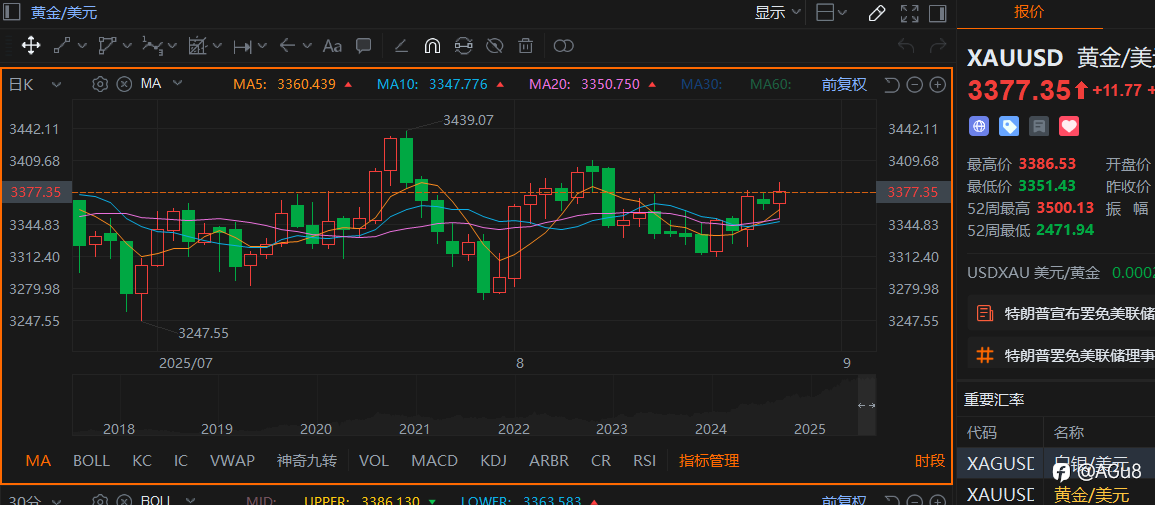Open the 显示 display dropdown

778,13
